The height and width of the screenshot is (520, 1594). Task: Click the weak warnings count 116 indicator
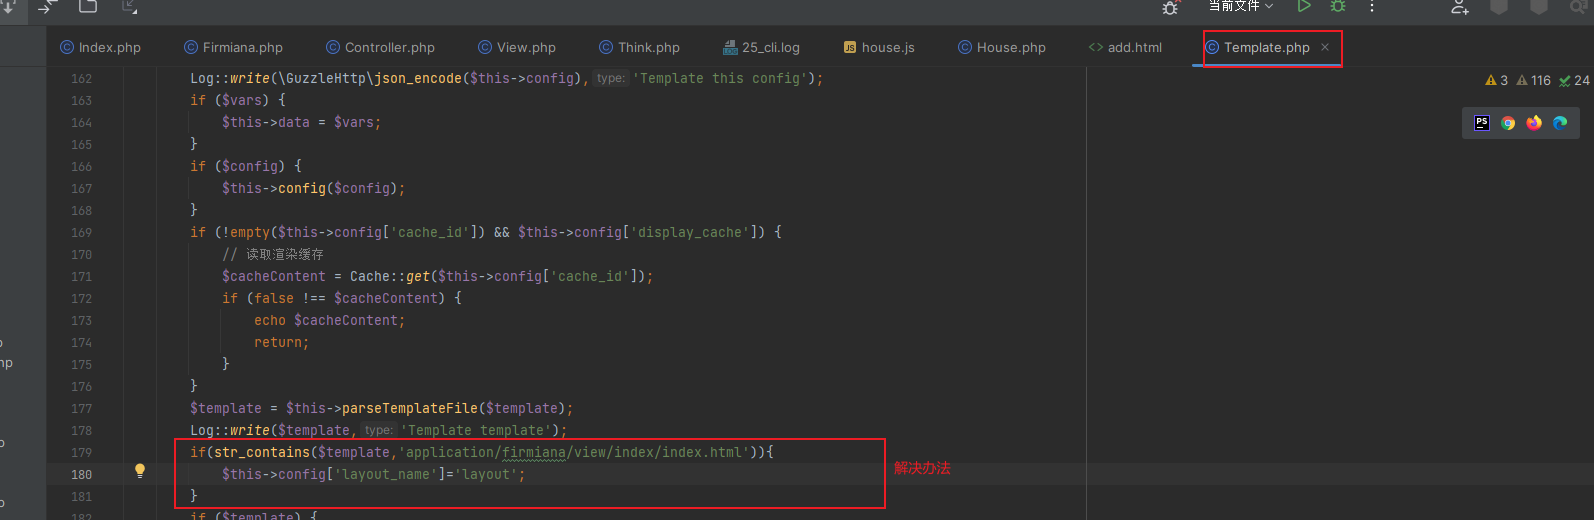point(1534,80)
